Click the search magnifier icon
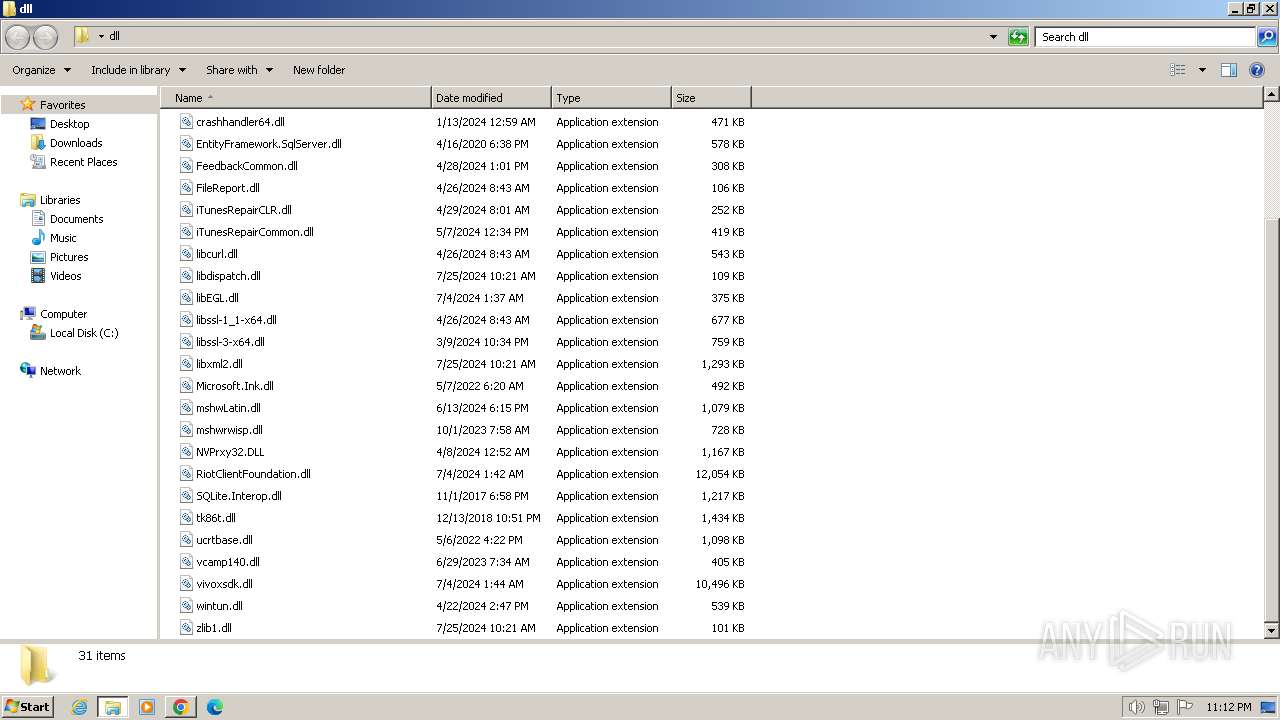The height and width of the screenshot is (720, 1280). 1267,37
